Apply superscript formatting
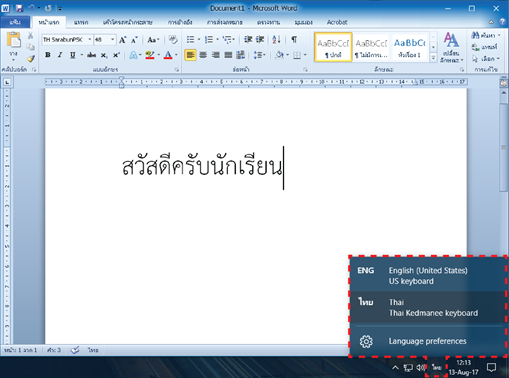 (116, 55)
